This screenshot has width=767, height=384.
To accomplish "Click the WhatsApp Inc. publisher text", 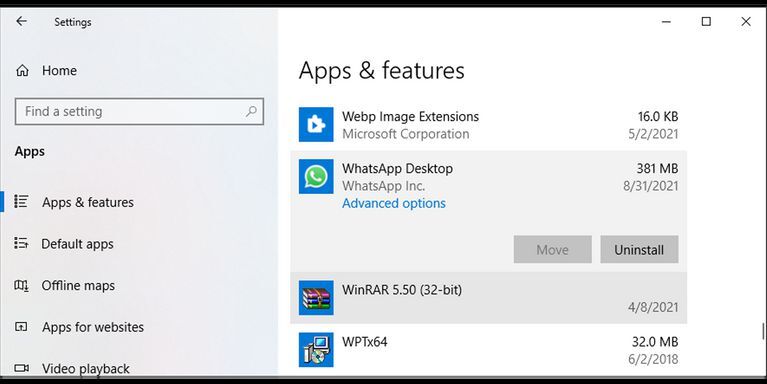I will [384, 186].
